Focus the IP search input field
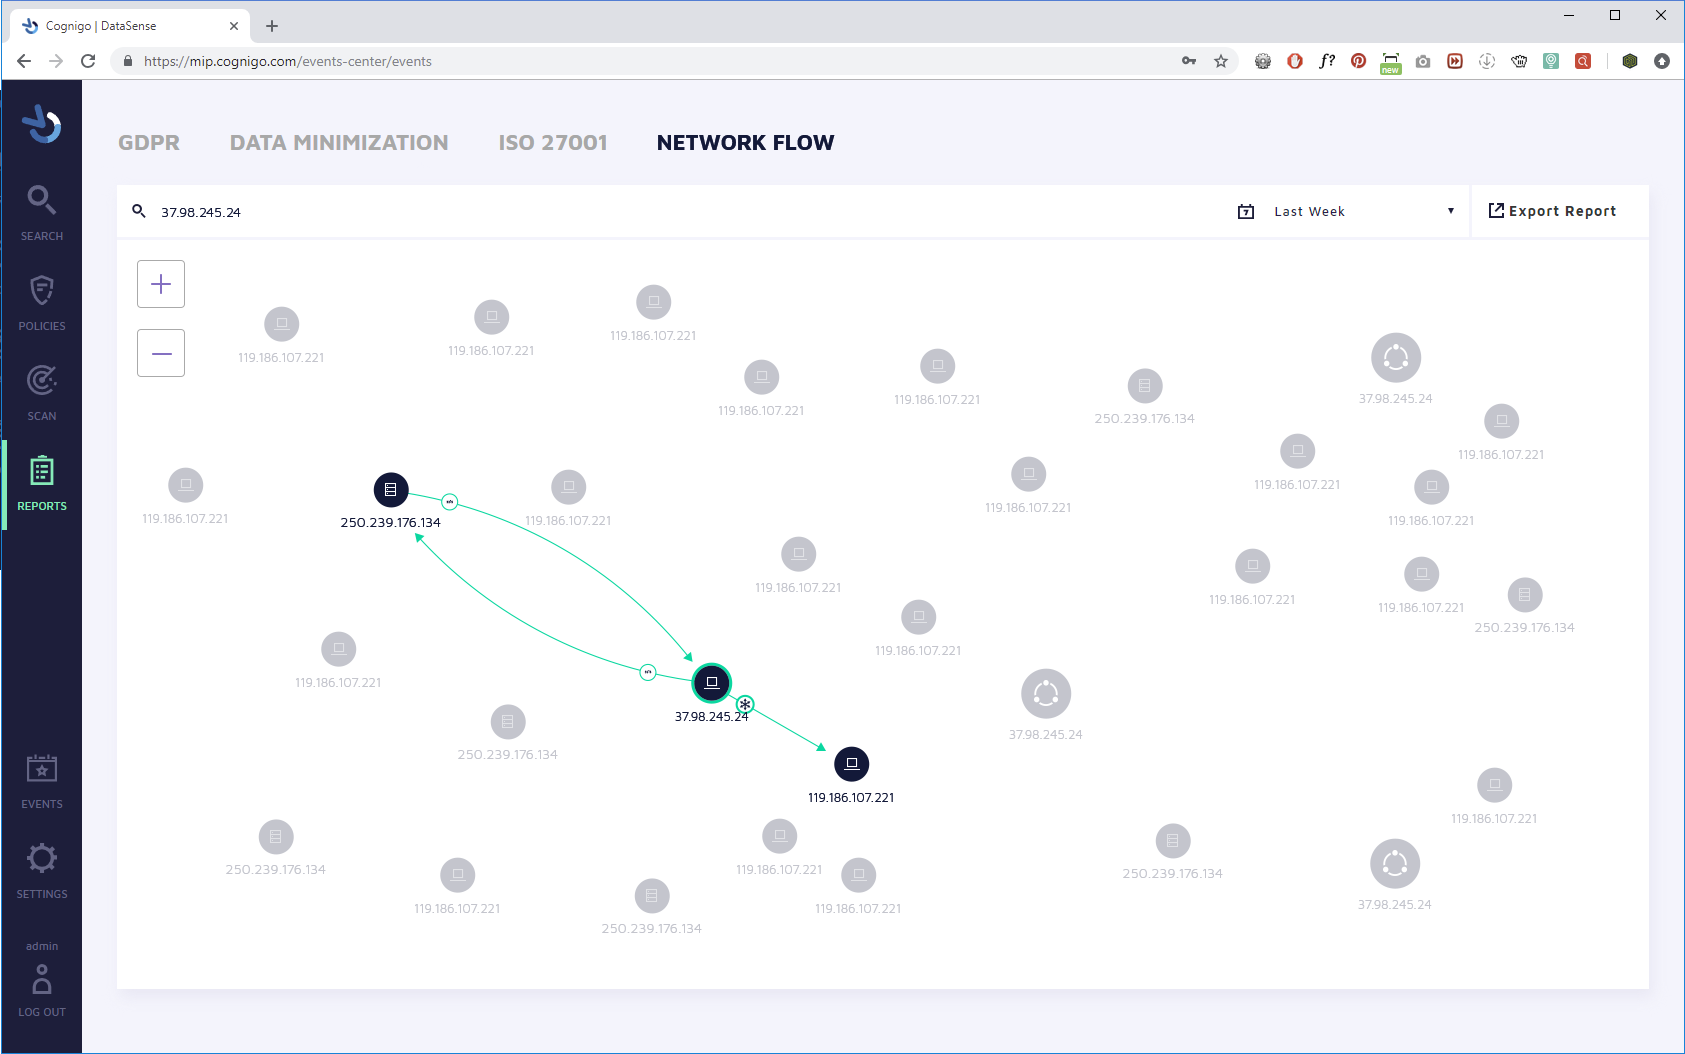Image resolution: width=1685 pixels, height=1054 pixels. coord(680,212)
